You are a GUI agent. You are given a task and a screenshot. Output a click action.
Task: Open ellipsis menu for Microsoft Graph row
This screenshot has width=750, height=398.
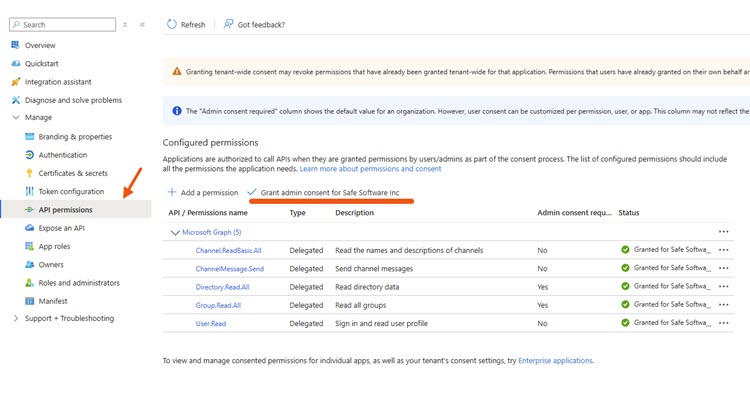(x=724, y=232)
